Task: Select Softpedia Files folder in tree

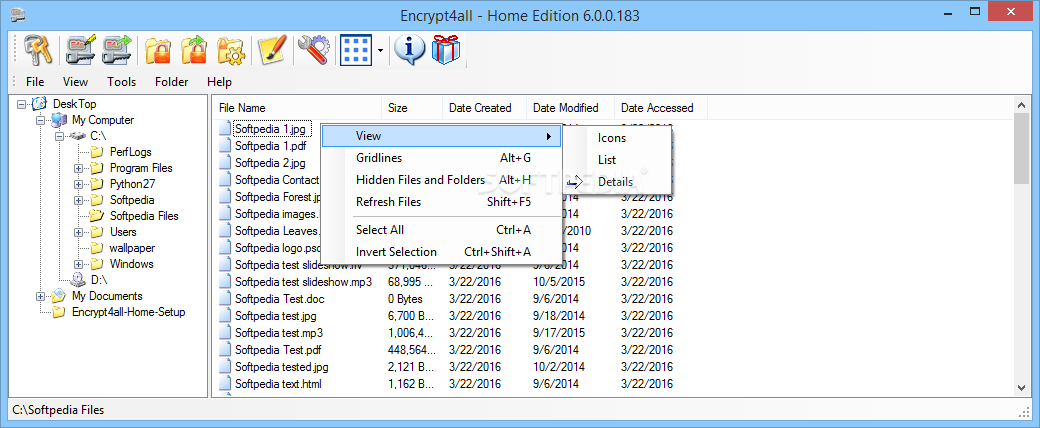Action: point(144,216)
